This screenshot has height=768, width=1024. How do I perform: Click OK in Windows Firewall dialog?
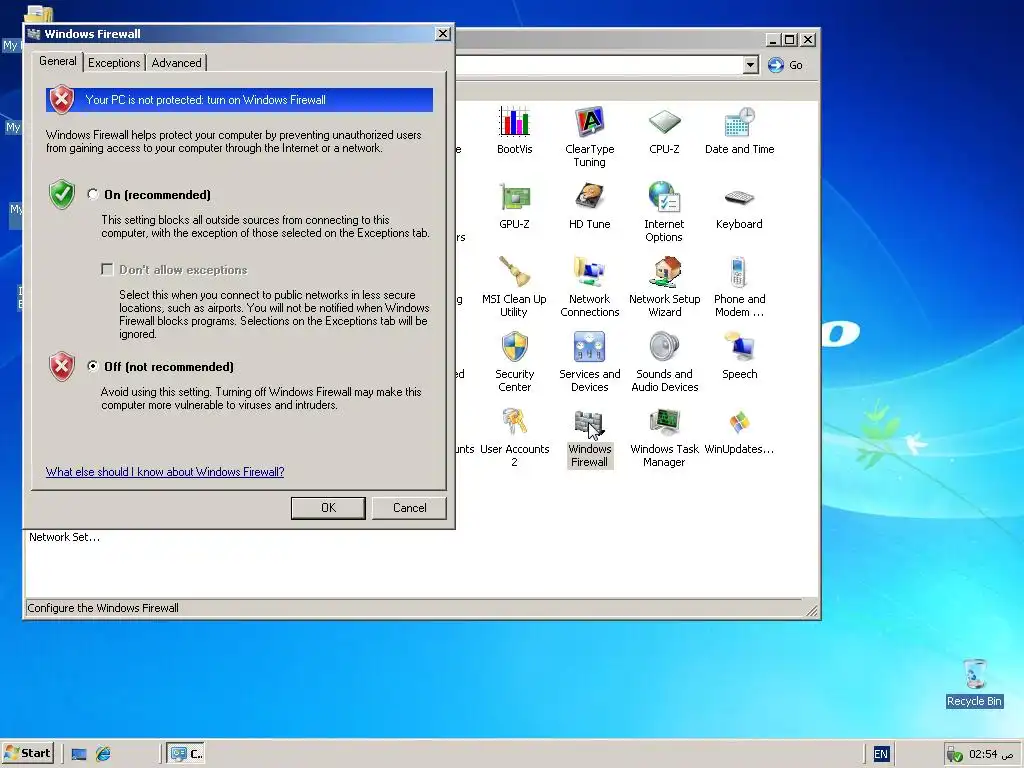click(328, 508)
